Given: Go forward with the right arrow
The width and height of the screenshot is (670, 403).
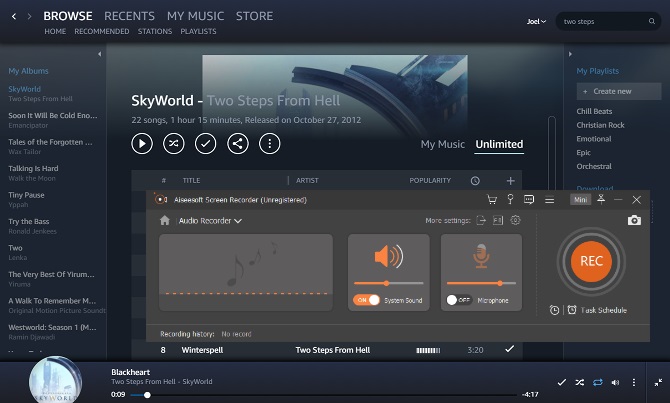Looking at the screenshot, I should coord(29,16).
